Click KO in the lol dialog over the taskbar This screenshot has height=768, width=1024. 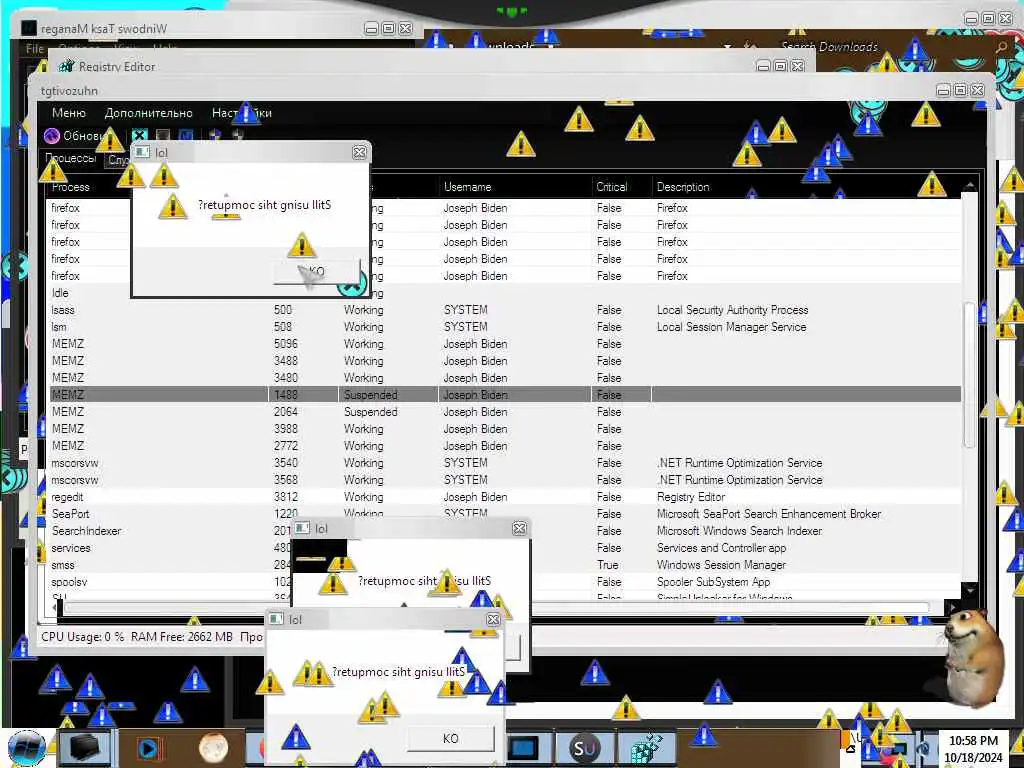[451, 739]
